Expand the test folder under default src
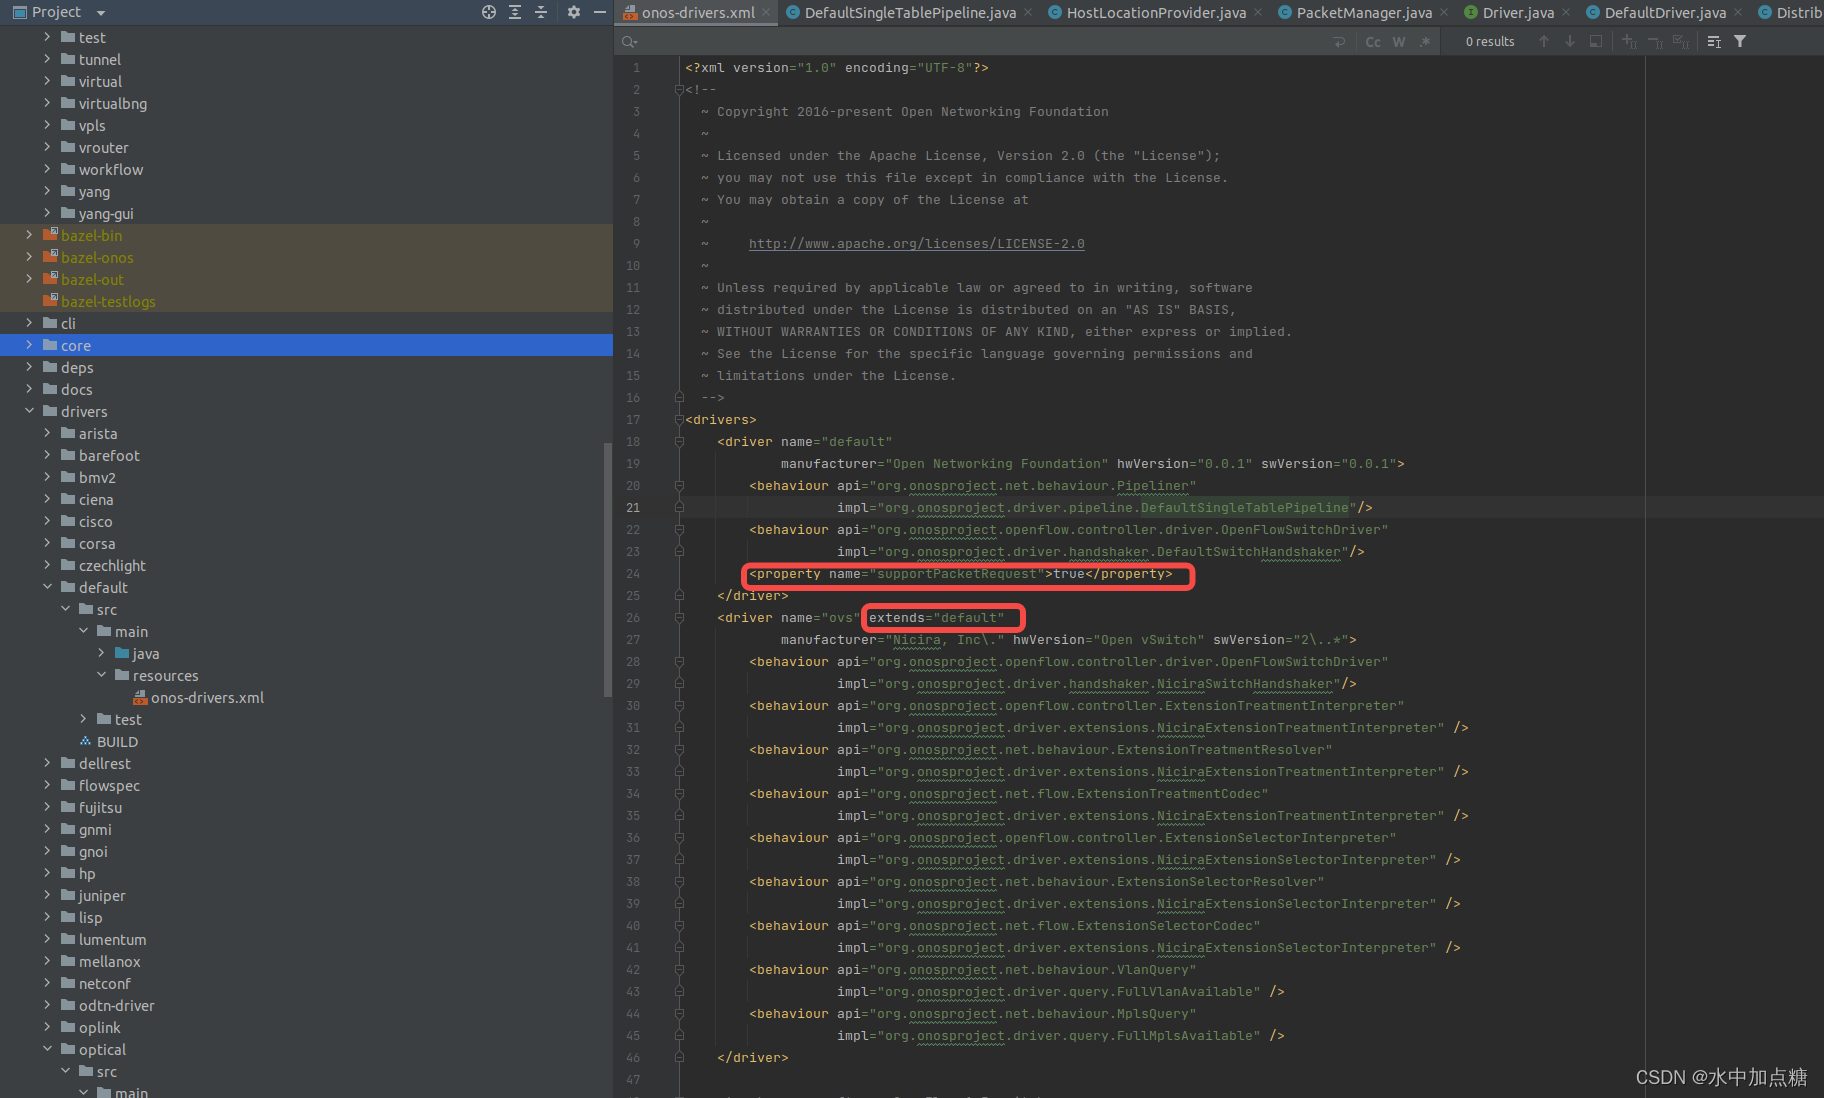Image resolution: width=1824 pixels, height=1098 pixels. coord(83,719)
